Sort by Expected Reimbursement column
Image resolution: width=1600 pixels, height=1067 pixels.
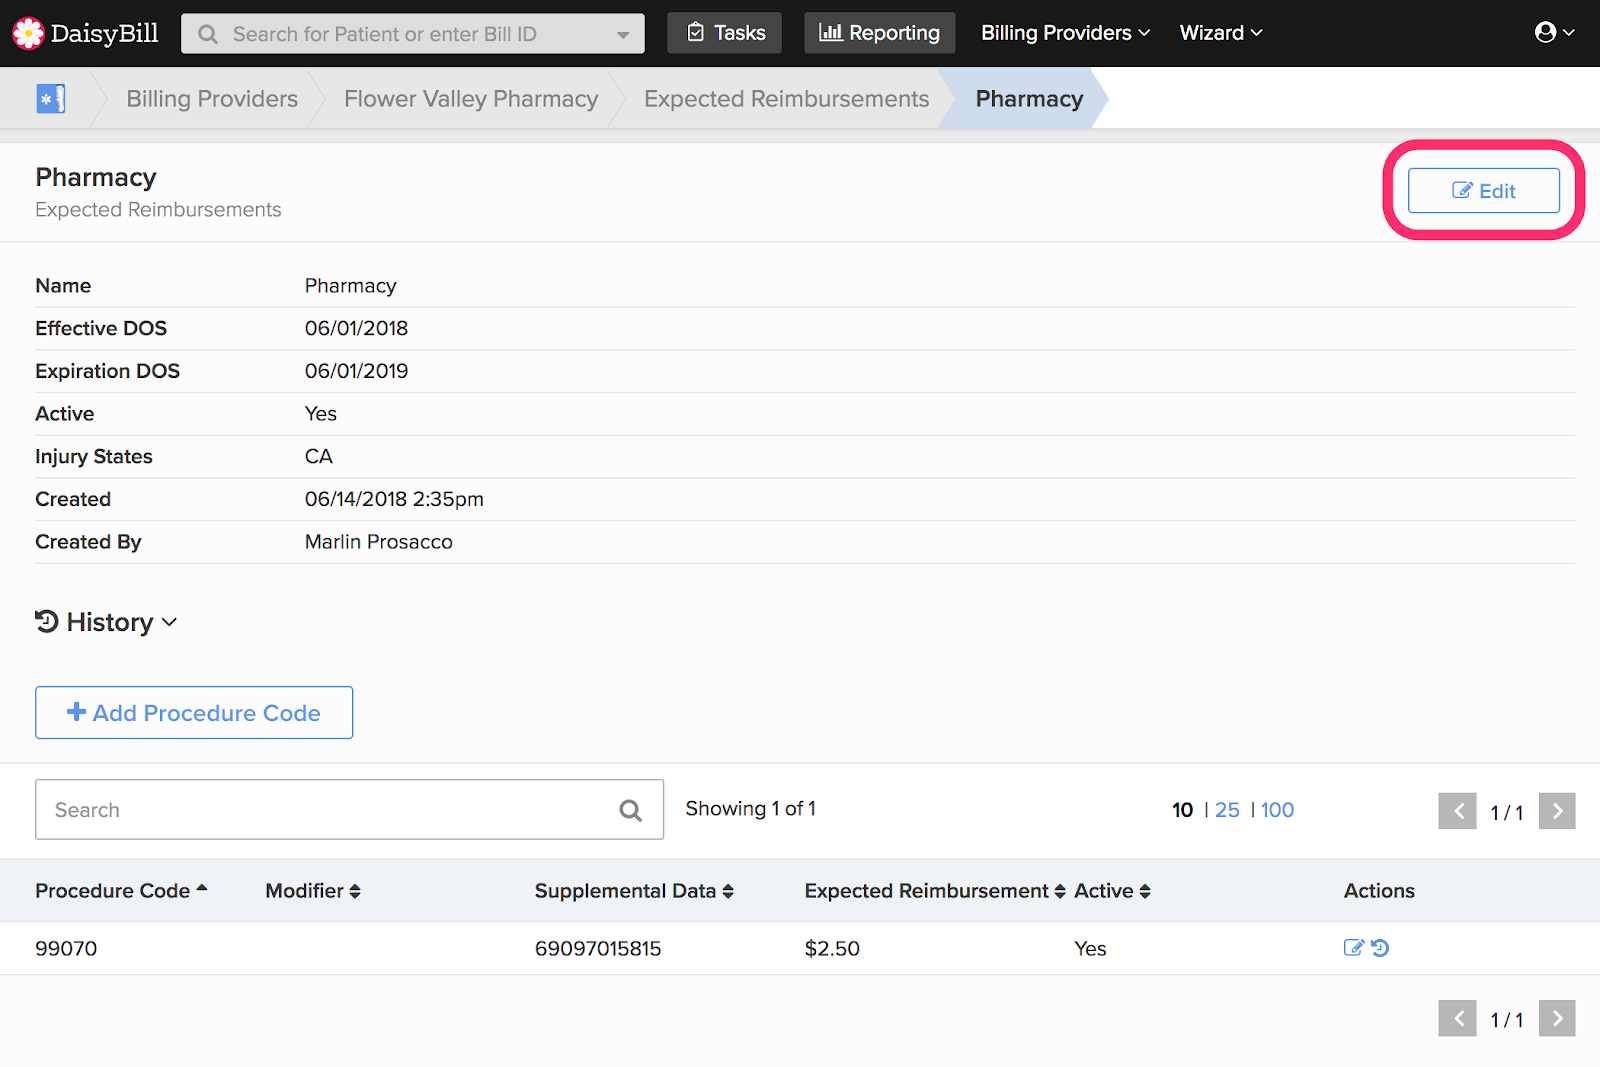click(x=935, y=890)
